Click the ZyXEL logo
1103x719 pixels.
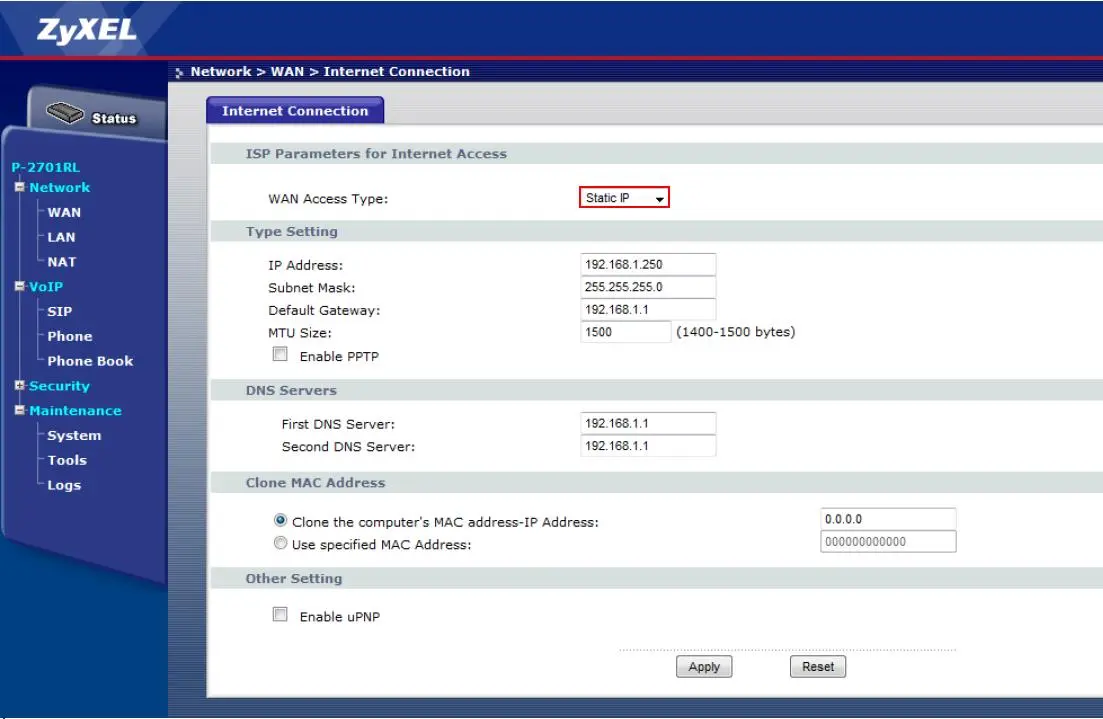(x=87, y=30)
